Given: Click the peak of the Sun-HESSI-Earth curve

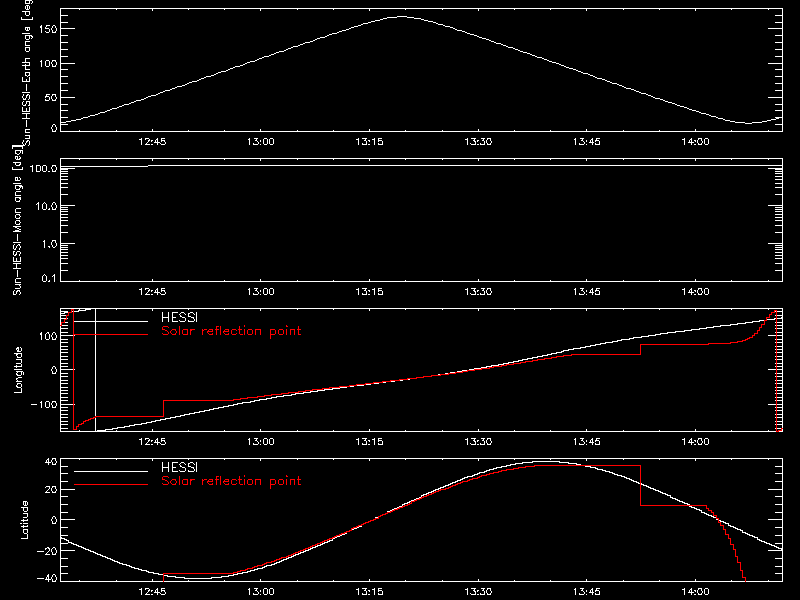Looking at the screenshot, I should 402,17.
